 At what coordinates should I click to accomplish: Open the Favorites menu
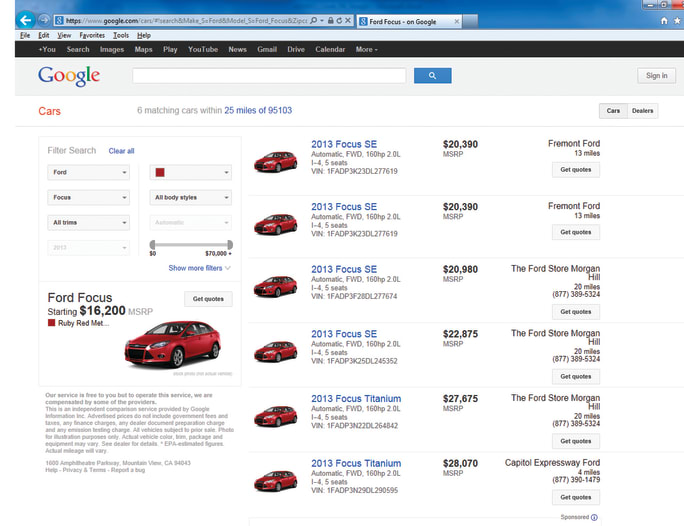pos(92,35)
